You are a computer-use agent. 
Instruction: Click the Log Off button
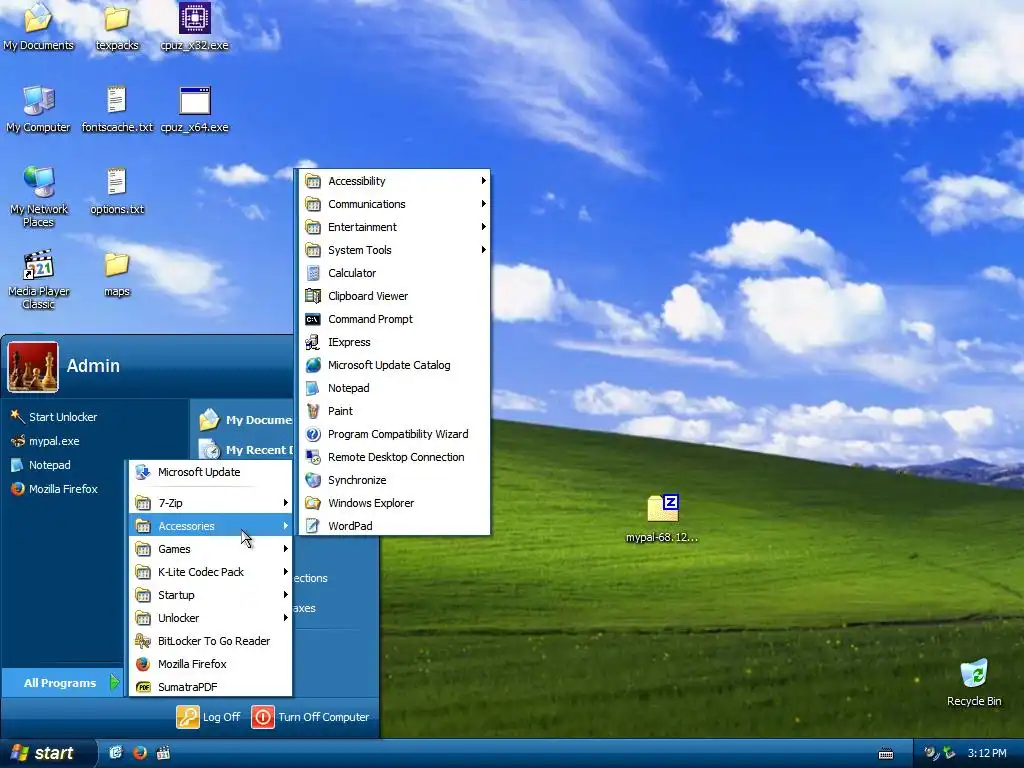point(209,717)
